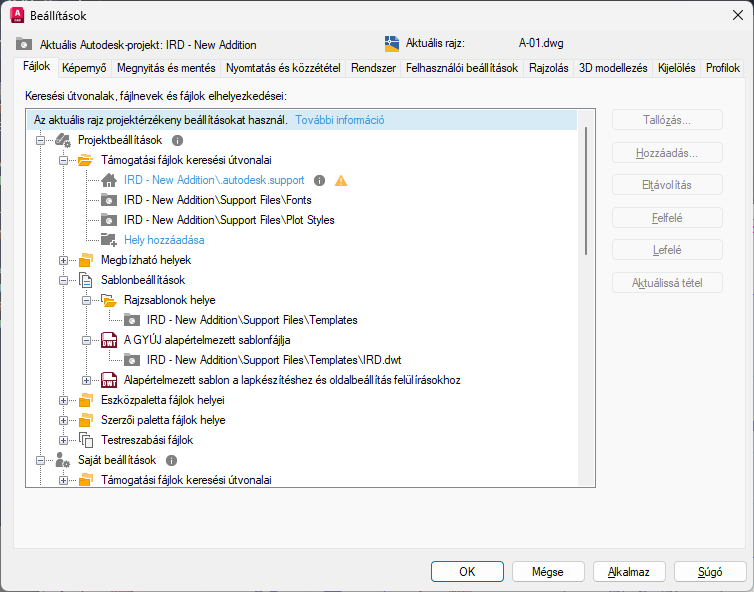This screenshot has height=592, width=754.
Task: Collapse the Projektbeállítások tree node
Action: pyautogui.click(x=41, y=140)
